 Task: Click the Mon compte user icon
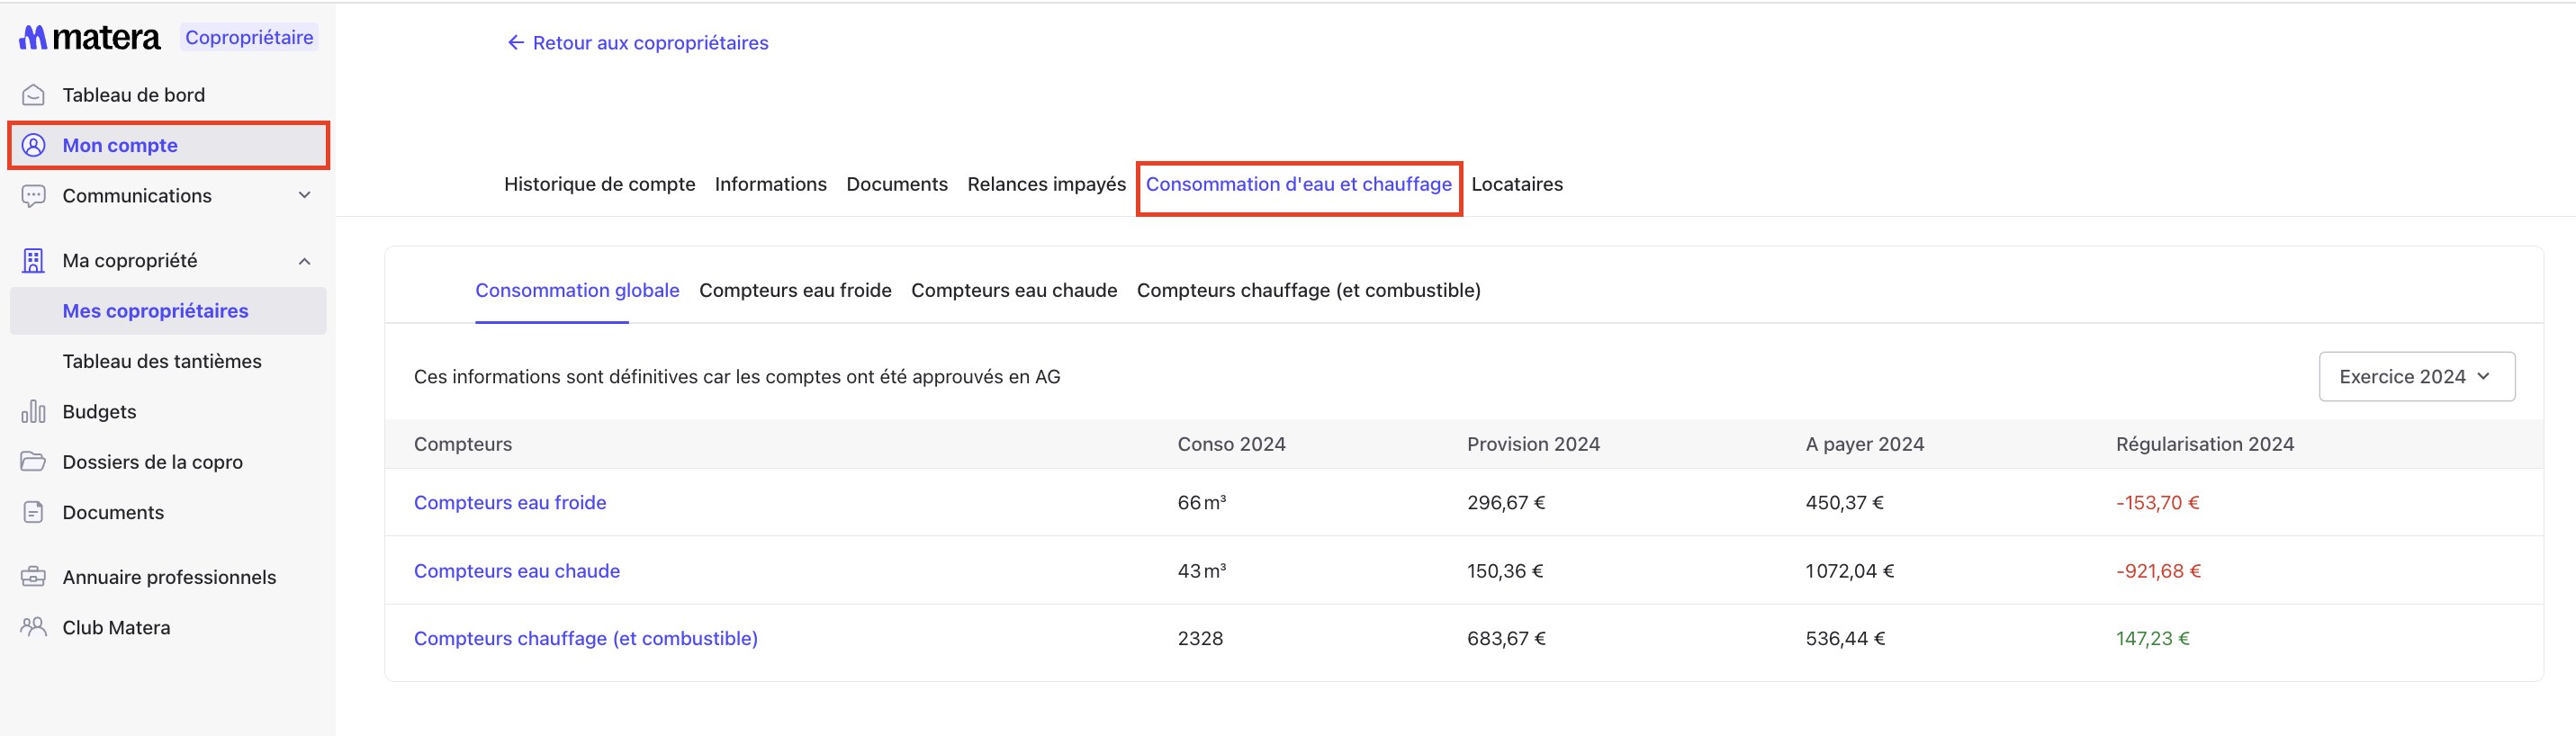point(33,146)
